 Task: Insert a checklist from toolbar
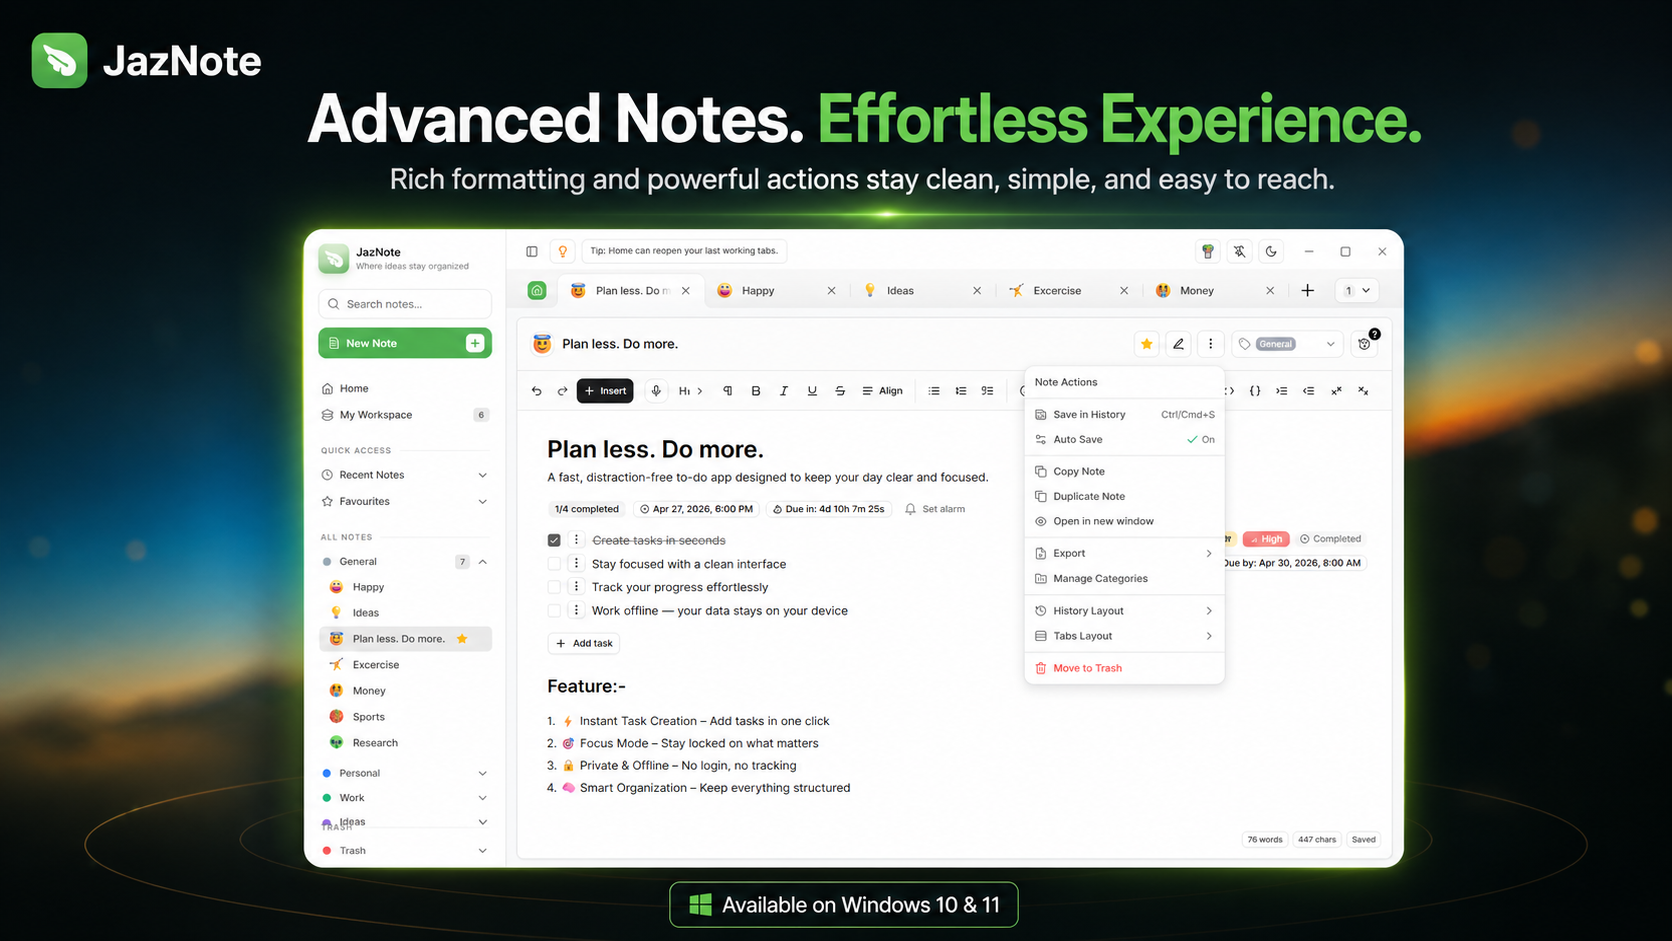(988, 391)
